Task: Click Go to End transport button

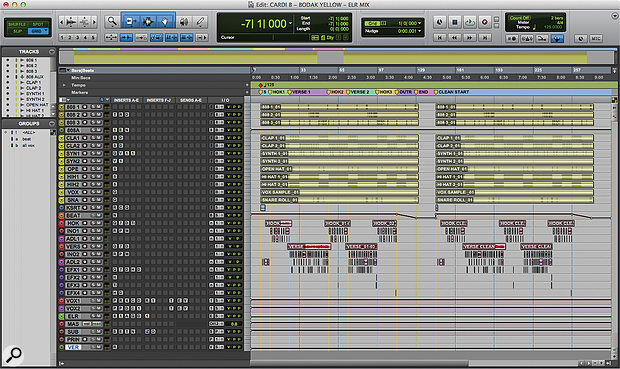Action: tap(485, 38)
